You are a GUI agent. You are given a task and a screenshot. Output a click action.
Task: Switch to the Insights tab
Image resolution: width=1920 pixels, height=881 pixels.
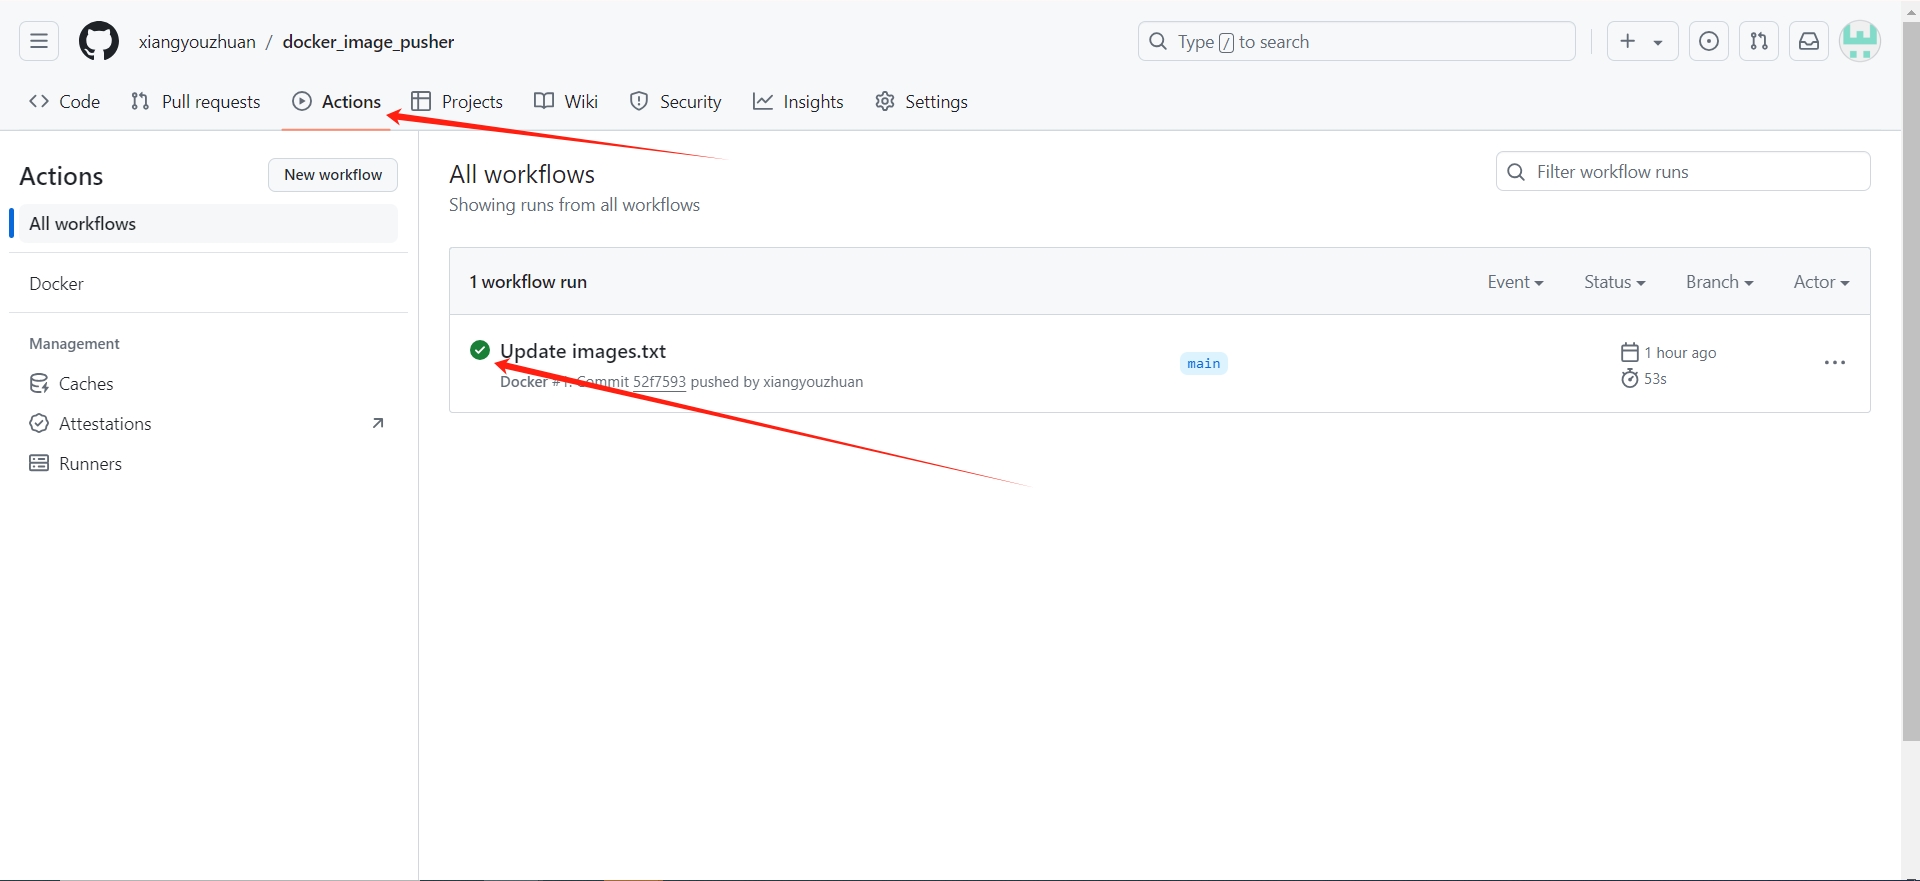[798, 102]
